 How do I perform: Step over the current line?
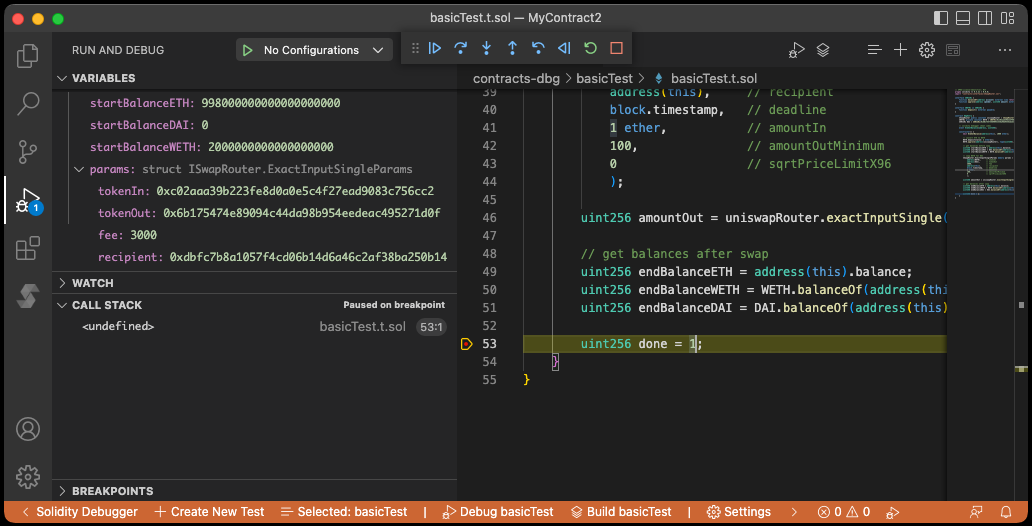(461, 48)
